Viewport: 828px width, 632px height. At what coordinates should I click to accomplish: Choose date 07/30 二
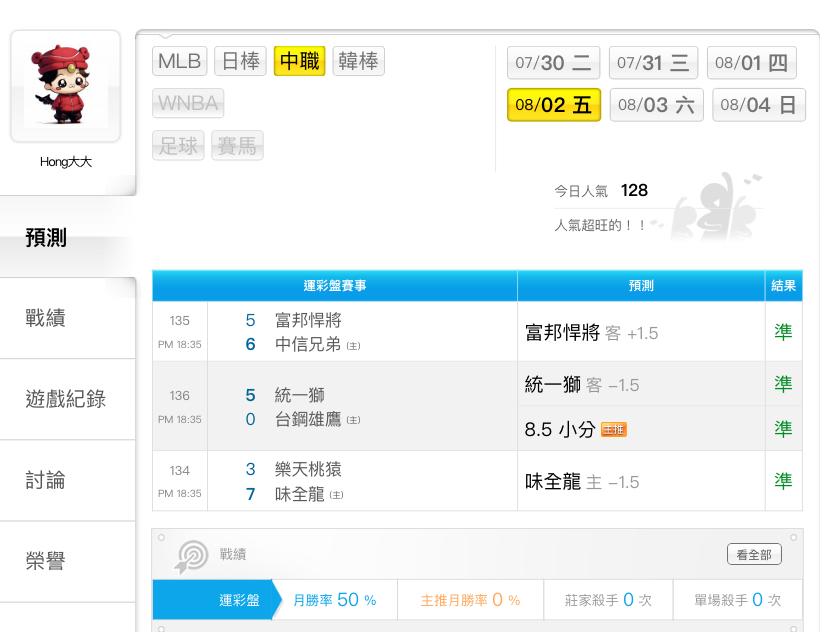(x=553, y=63)
